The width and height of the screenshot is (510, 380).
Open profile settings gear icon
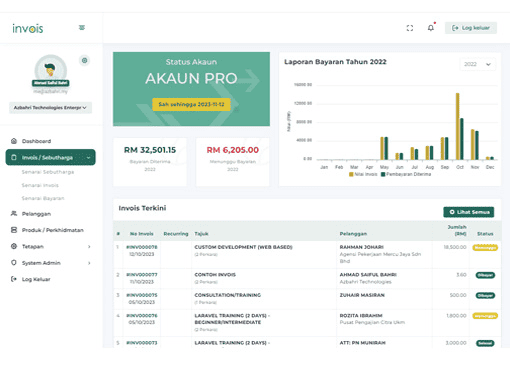(x=84, y=60)
